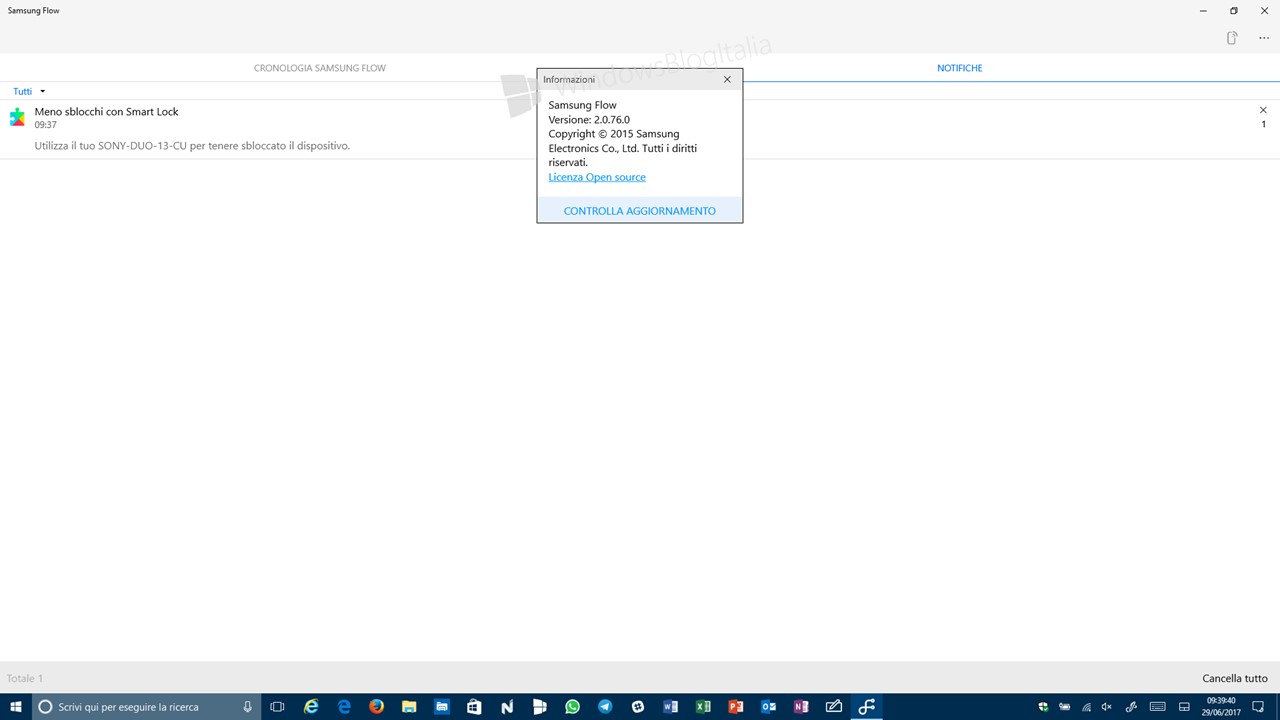Click the Samsung Flow taskbar icon
Viewport: 1280px width, 720px height.
click(867, 707)
